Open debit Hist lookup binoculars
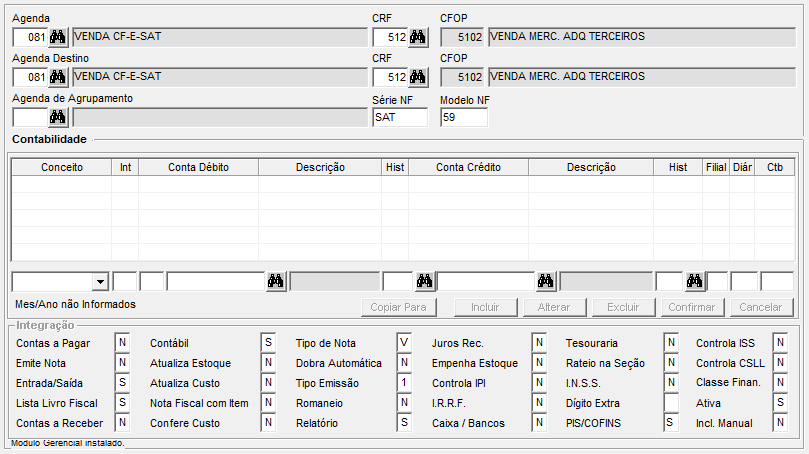 coord(425,281)
